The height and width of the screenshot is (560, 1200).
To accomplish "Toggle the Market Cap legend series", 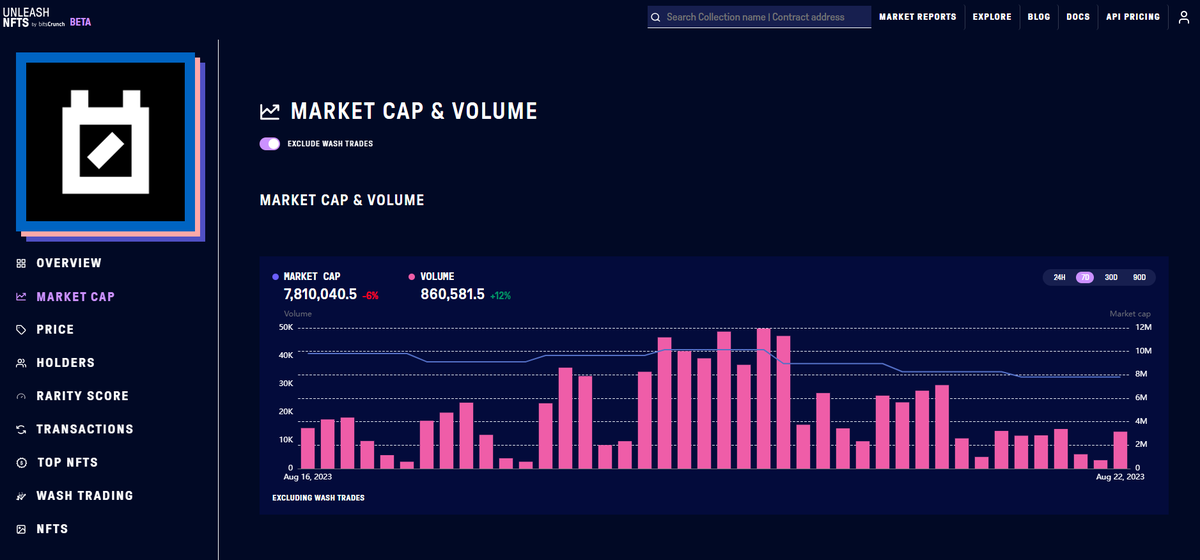I will pos(309,276).
